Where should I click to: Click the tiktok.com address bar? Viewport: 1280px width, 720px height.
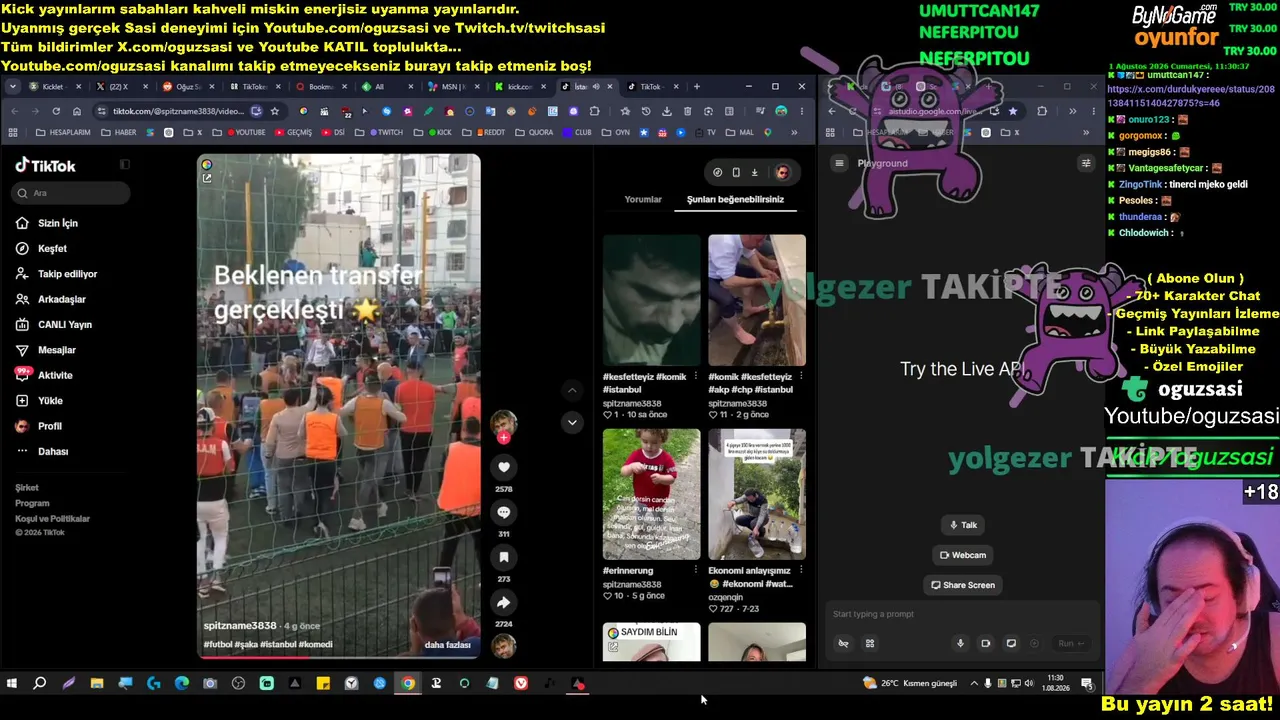click(178, 111)
